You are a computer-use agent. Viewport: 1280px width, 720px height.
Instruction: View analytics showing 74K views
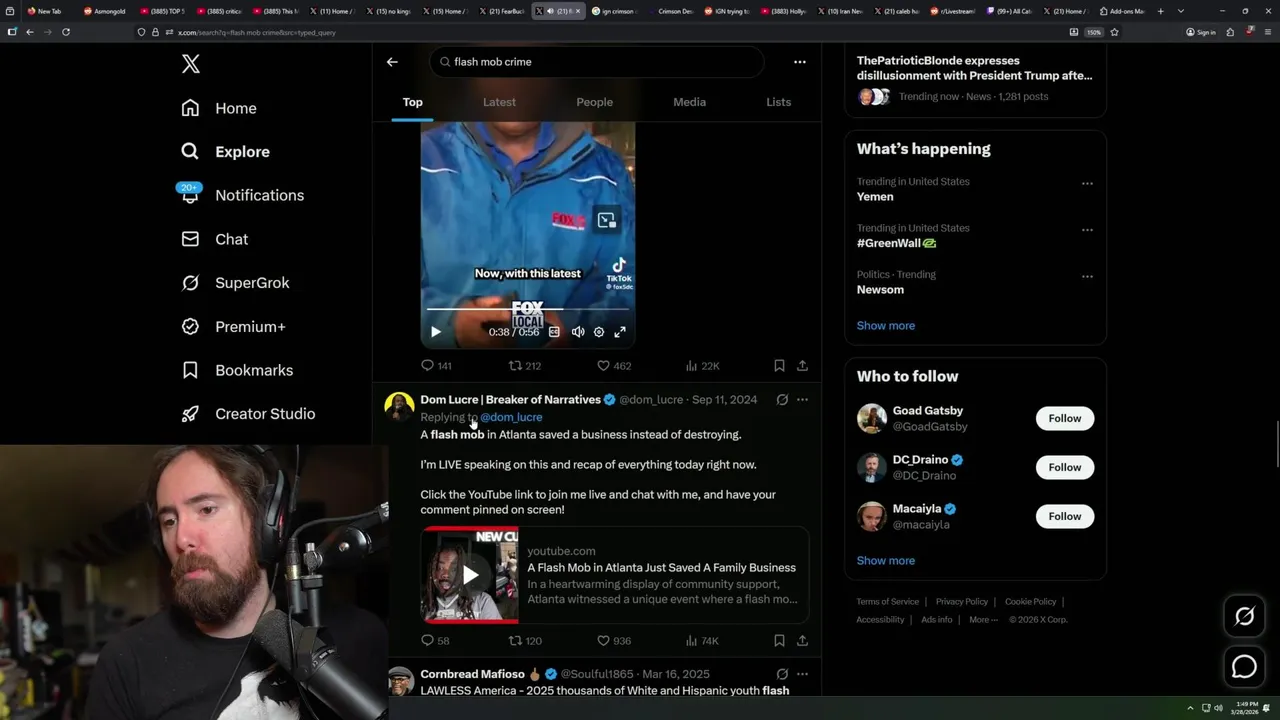pos(702,641)
